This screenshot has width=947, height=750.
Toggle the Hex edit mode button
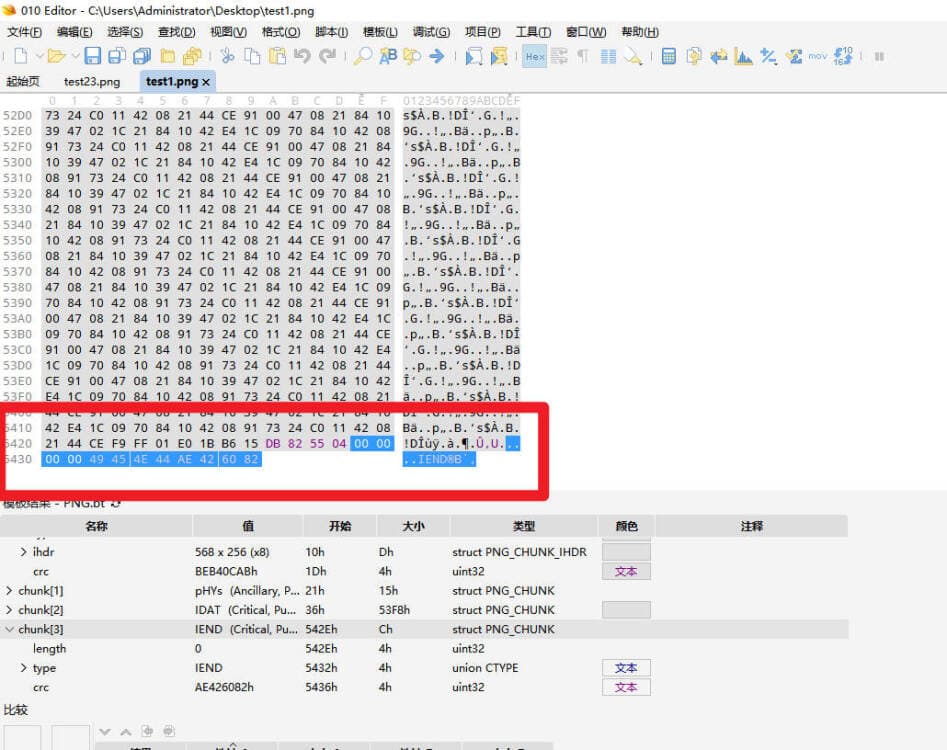534,57
